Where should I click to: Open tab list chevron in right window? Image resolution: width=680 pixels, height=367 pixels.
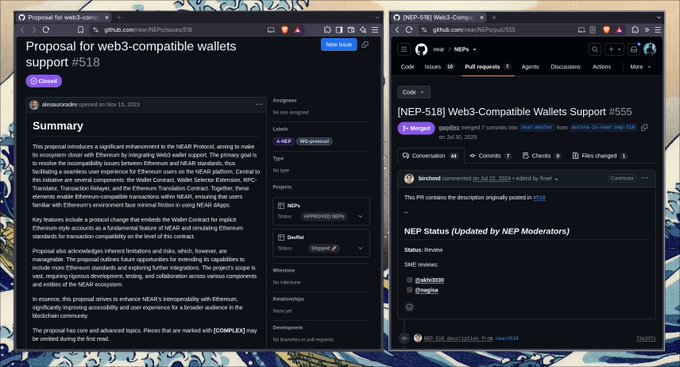[658, 17]
